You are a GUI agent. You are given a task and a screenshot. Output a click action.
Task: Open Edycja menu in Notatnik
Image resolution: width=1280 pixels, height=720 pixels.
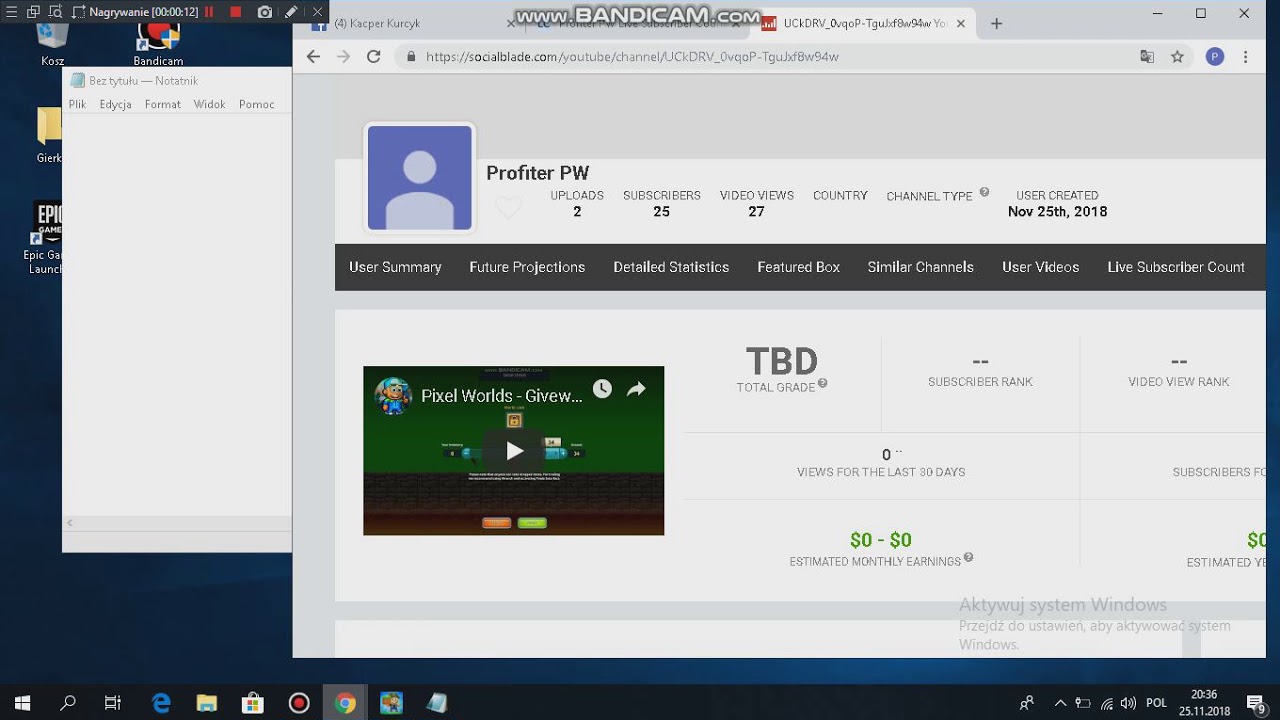tap(115, 104)
